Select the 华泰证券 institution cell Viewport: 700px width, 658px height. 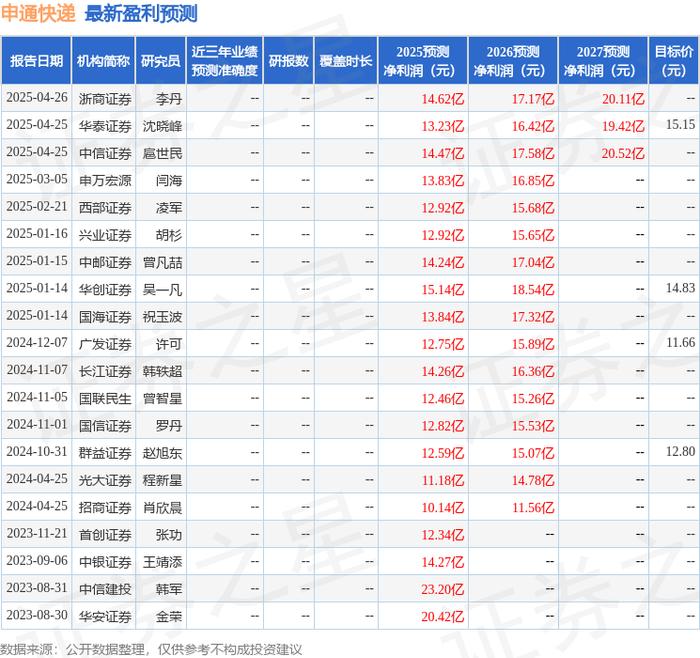(105, 126)
